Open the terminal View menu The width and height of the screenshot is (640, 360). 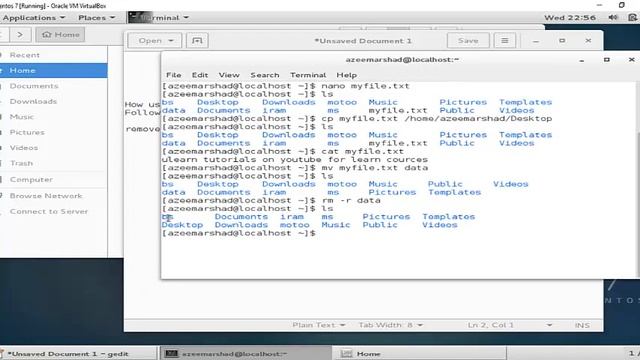[229, 75]
